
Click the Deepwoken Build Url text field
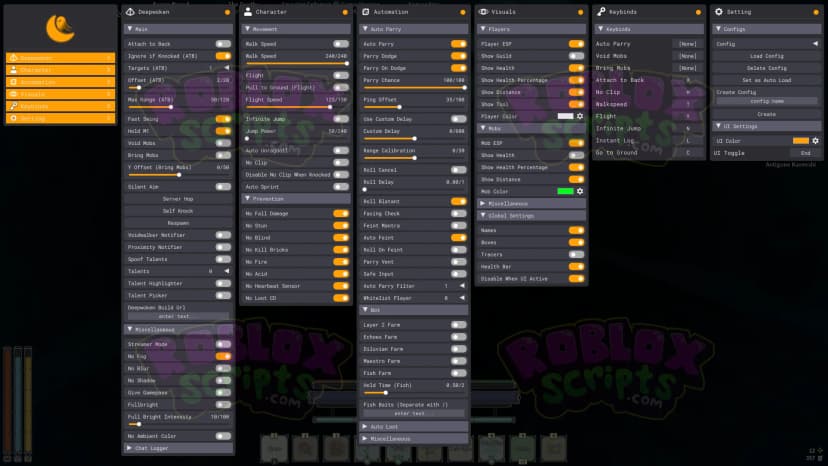178,316
